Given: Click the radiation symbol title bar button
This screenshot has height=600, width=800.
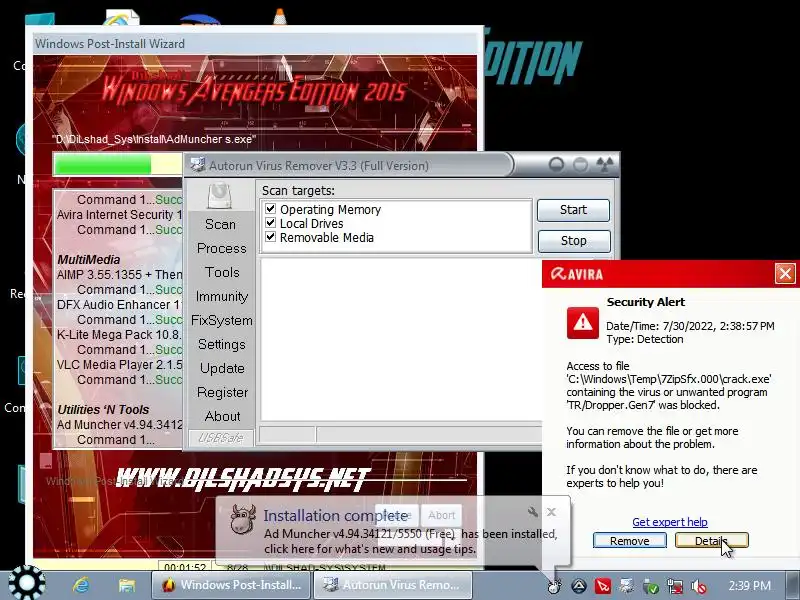Looking at the screenshot, I should [x=605, y=164].
